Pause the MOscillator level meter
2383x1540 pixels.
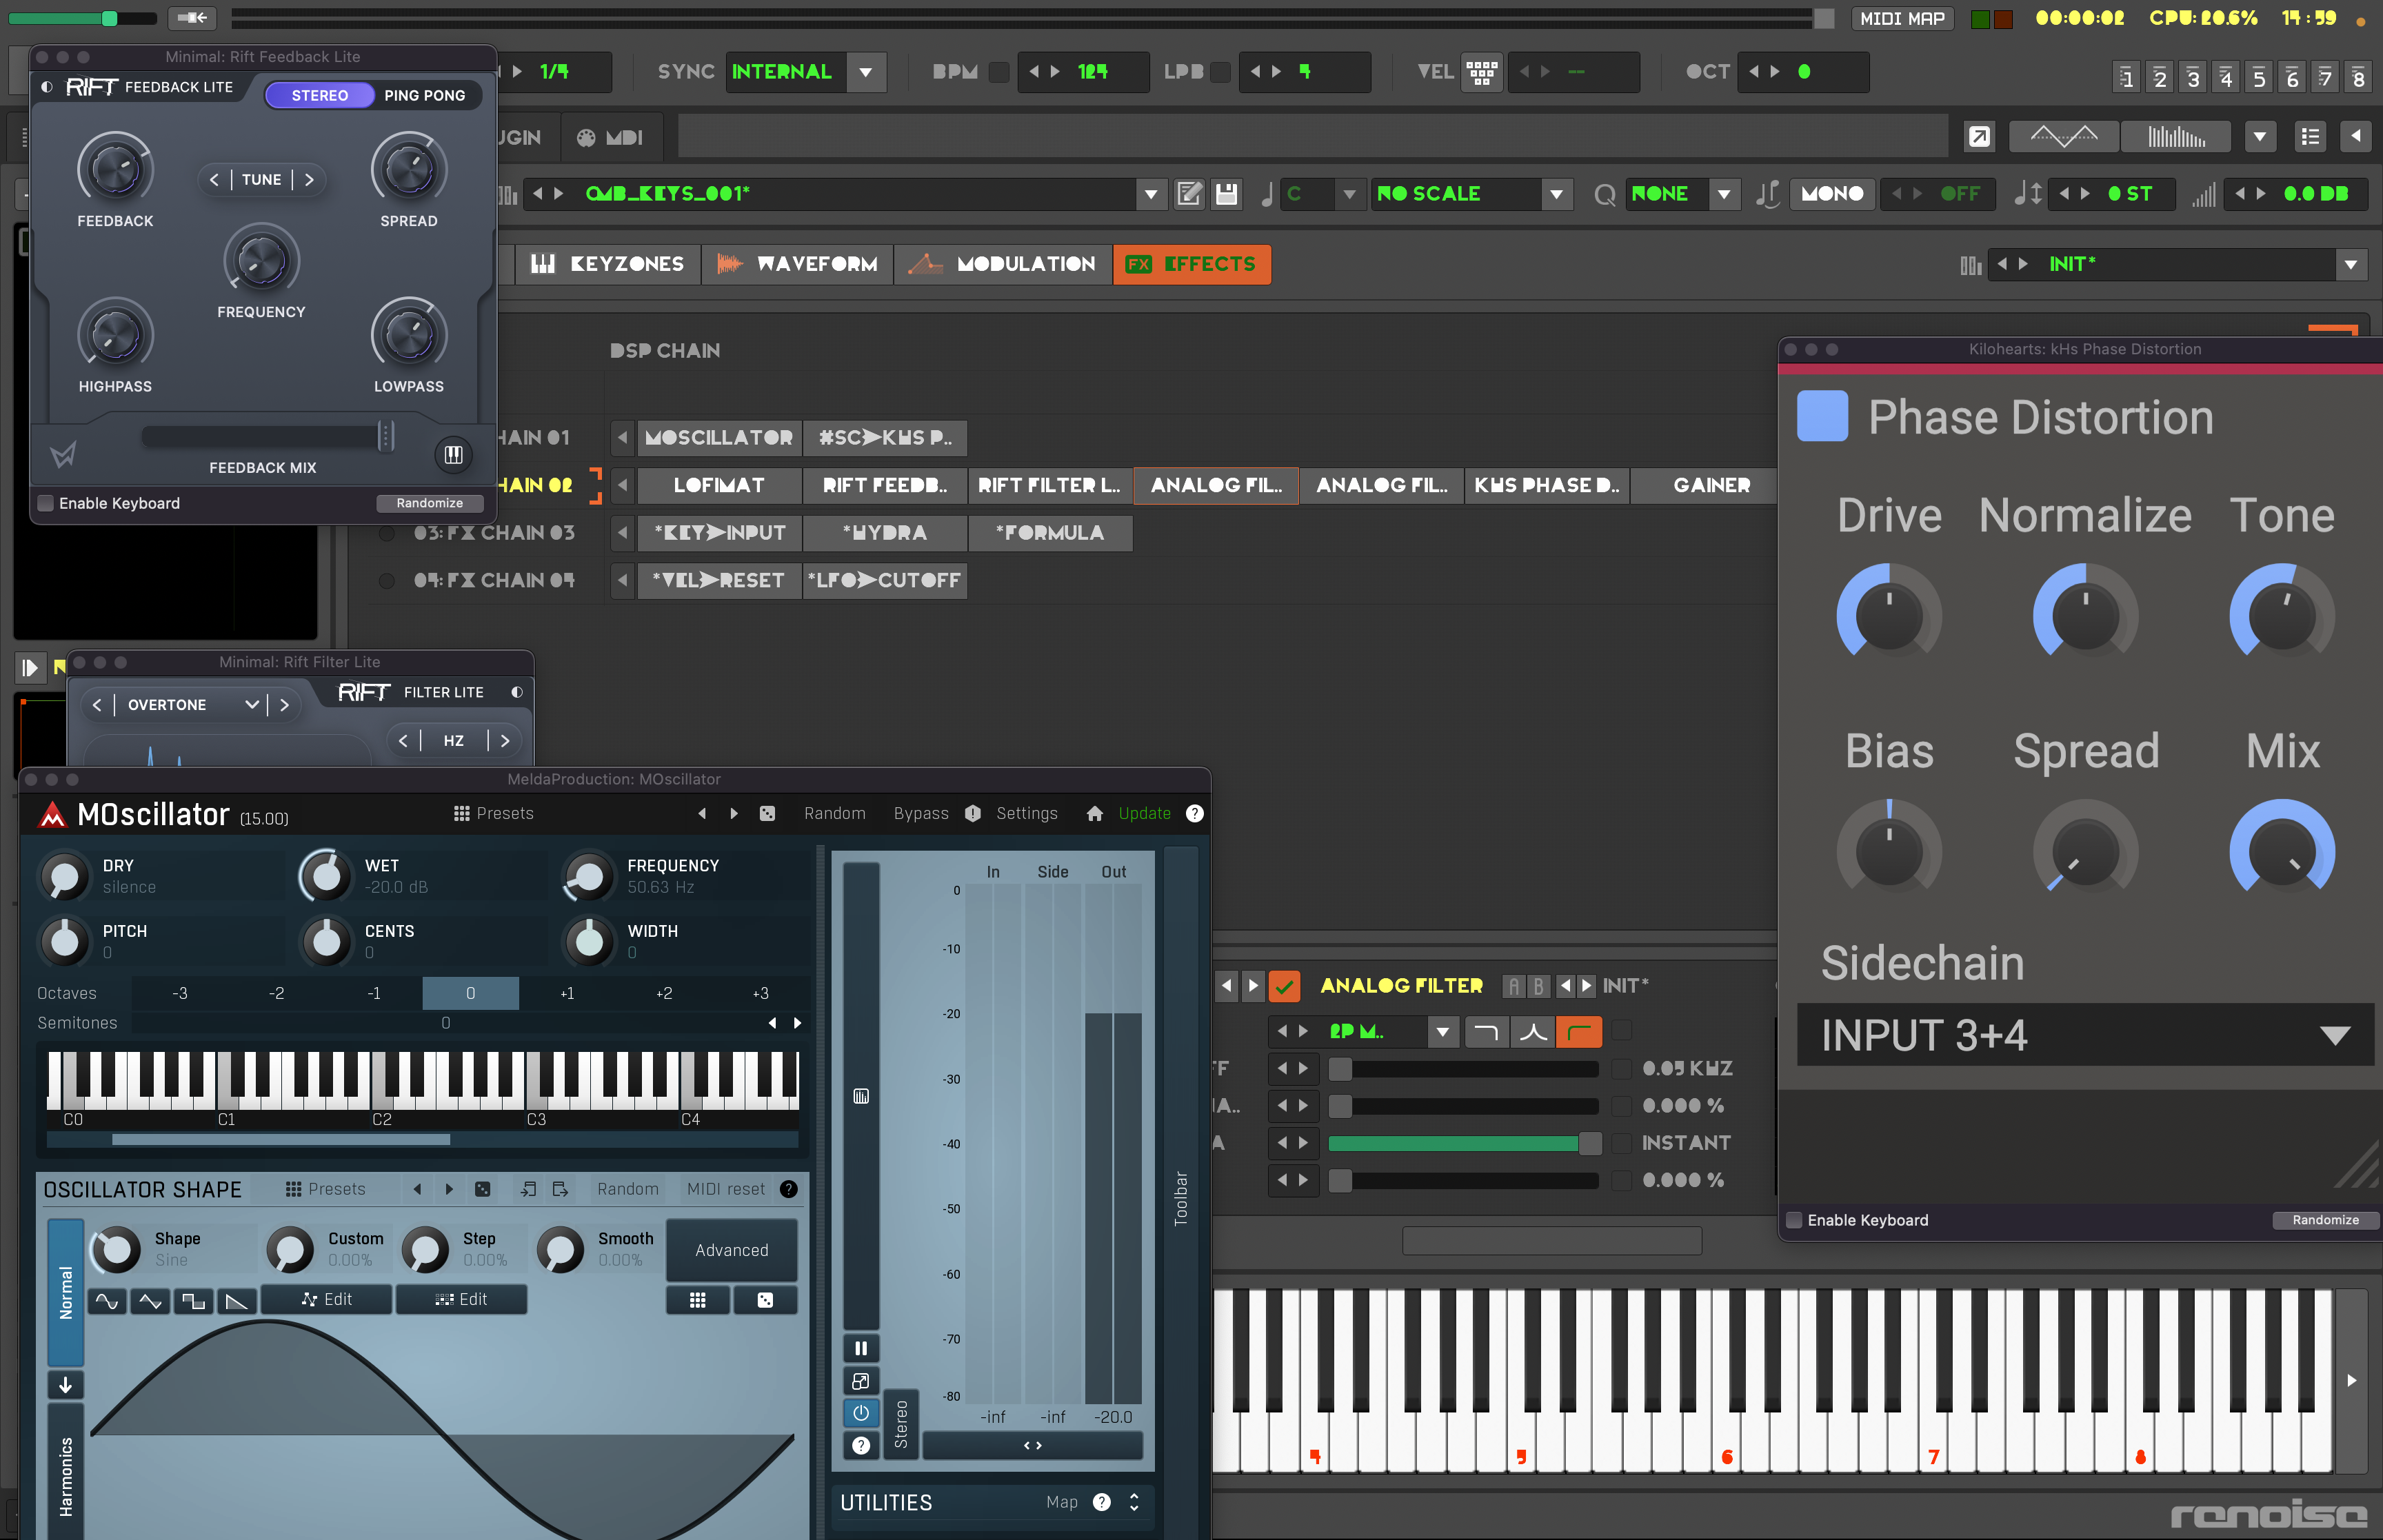(860, 1347)
